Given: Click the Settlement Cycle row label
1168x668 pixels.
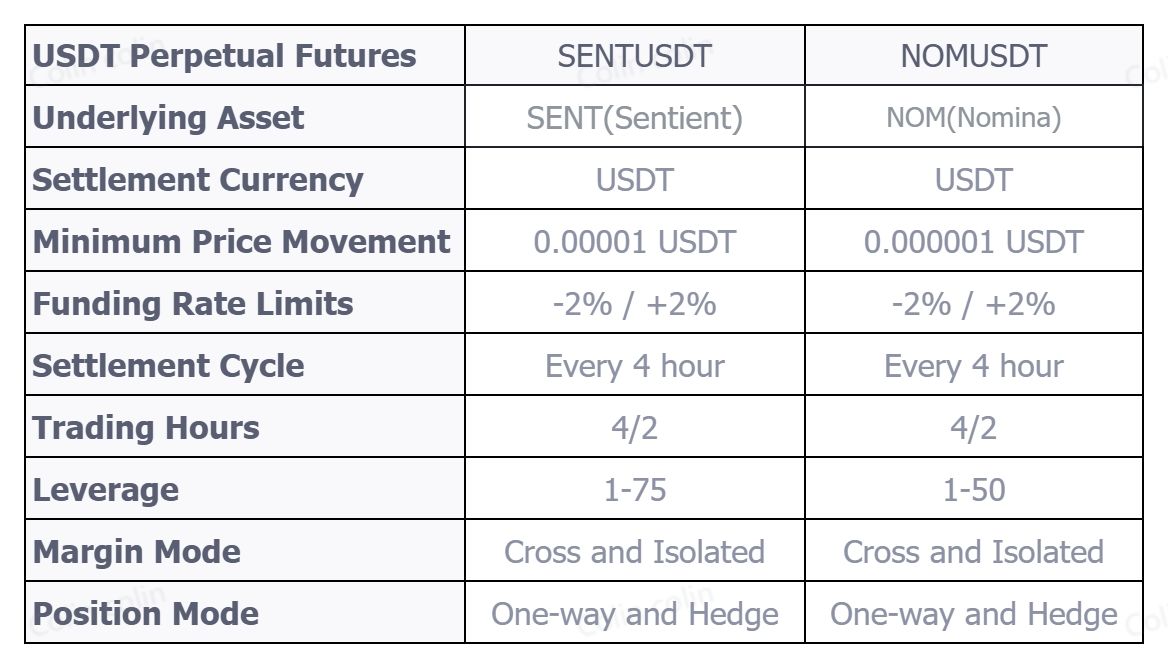Looking at the screenshot, I should point(168,366).
